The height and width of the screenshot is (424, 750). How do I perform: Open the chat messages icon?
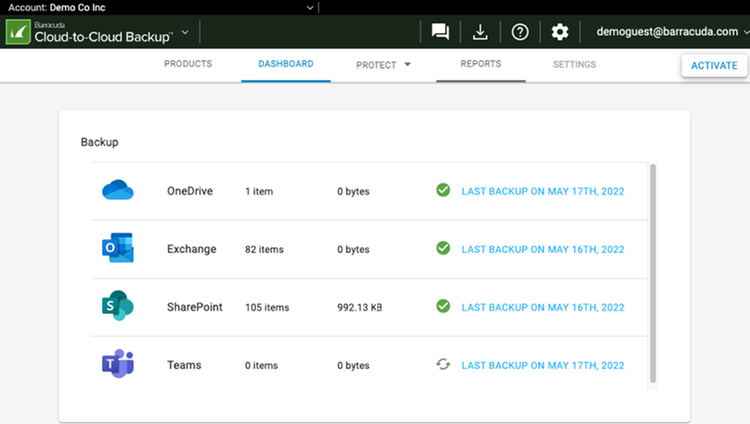(440, 32)
